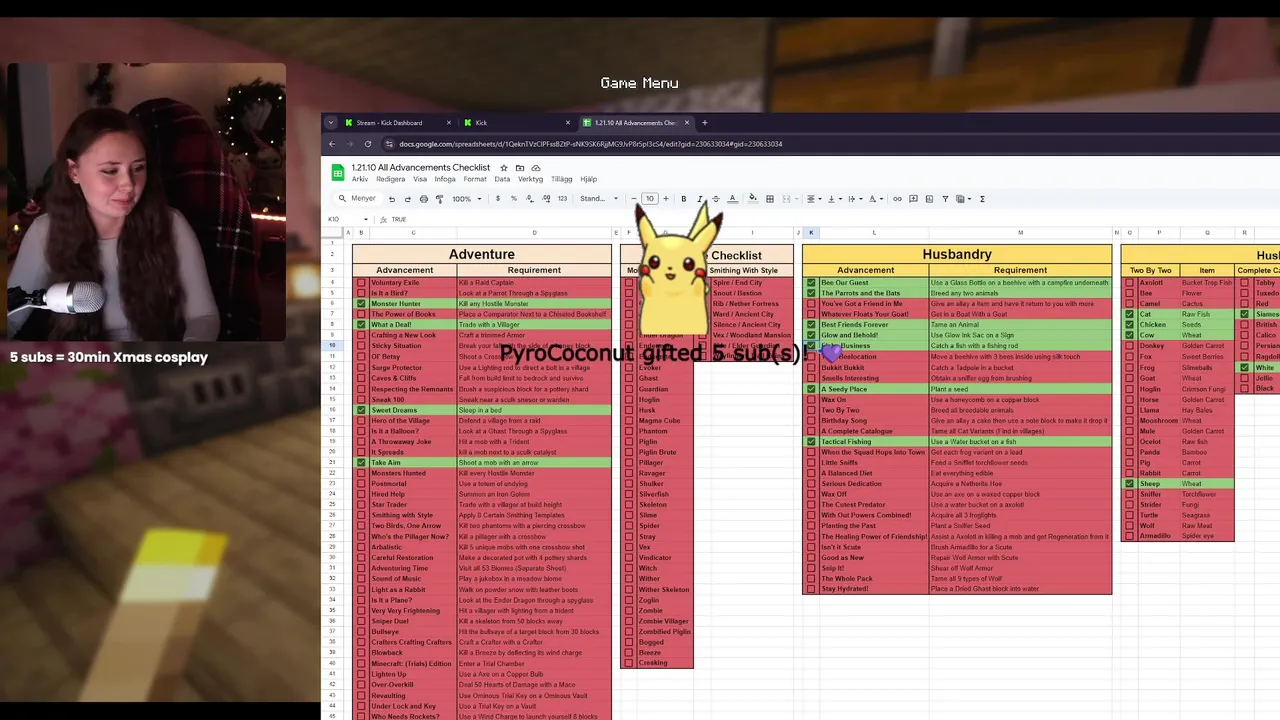The height and width of the screenshot is (720, 1280).
Task: Check the Axolotl checkbox
Action: [x=1130, y=283]
